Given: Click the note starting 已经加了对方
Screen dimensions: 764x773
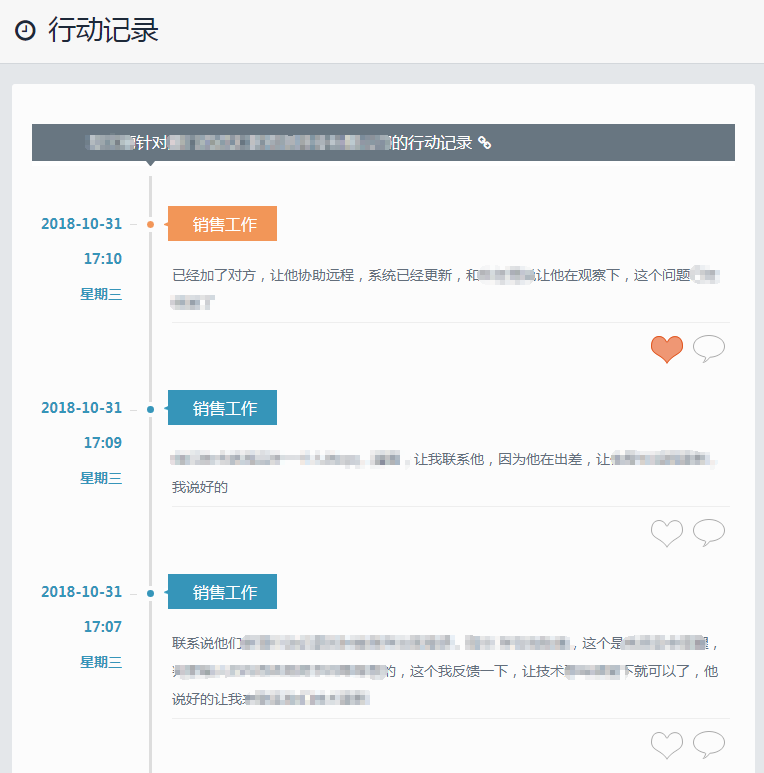Looking at the screenshot, I should [446, 288].
